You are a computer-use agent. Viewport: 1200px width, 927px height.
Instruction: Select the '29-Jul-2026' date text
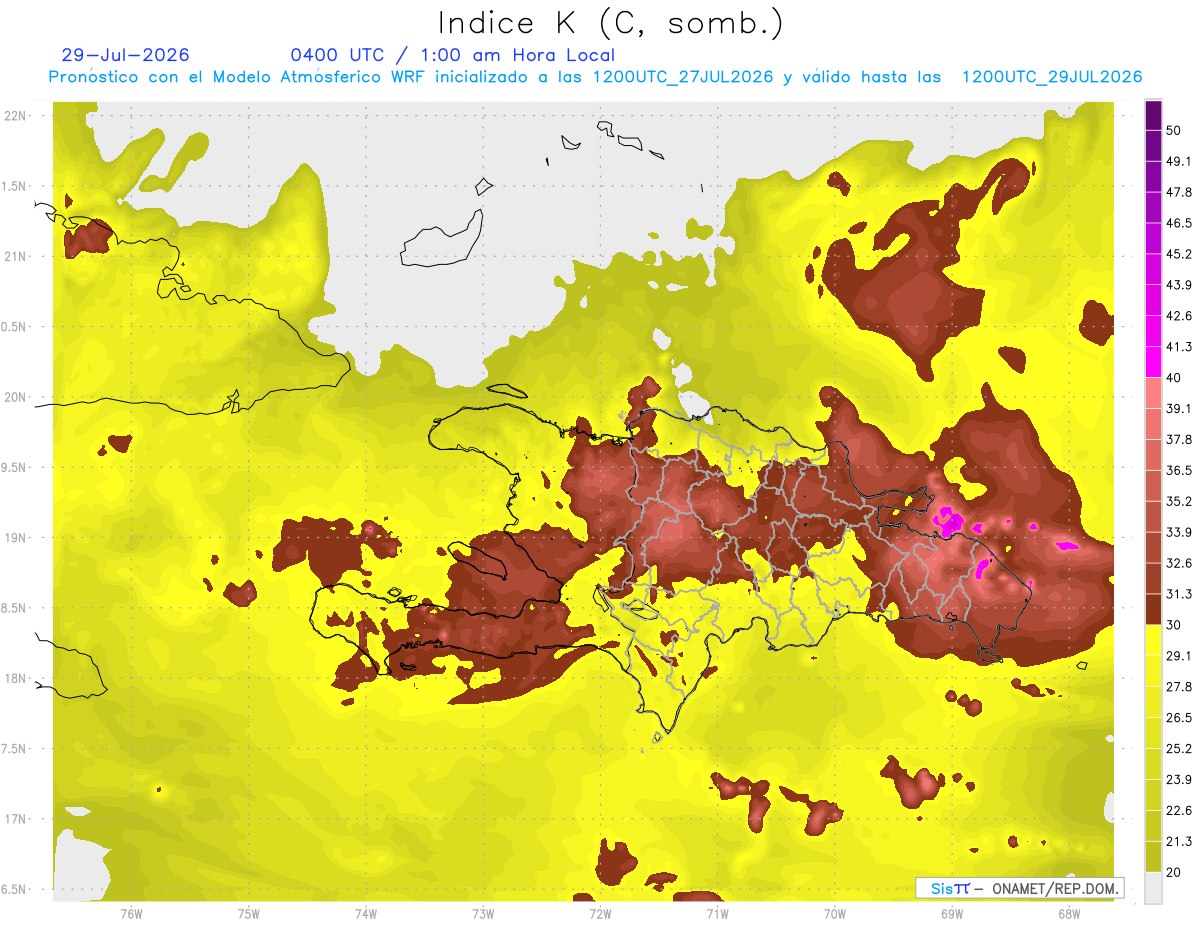pyautogui.click(x=126, y=55)
